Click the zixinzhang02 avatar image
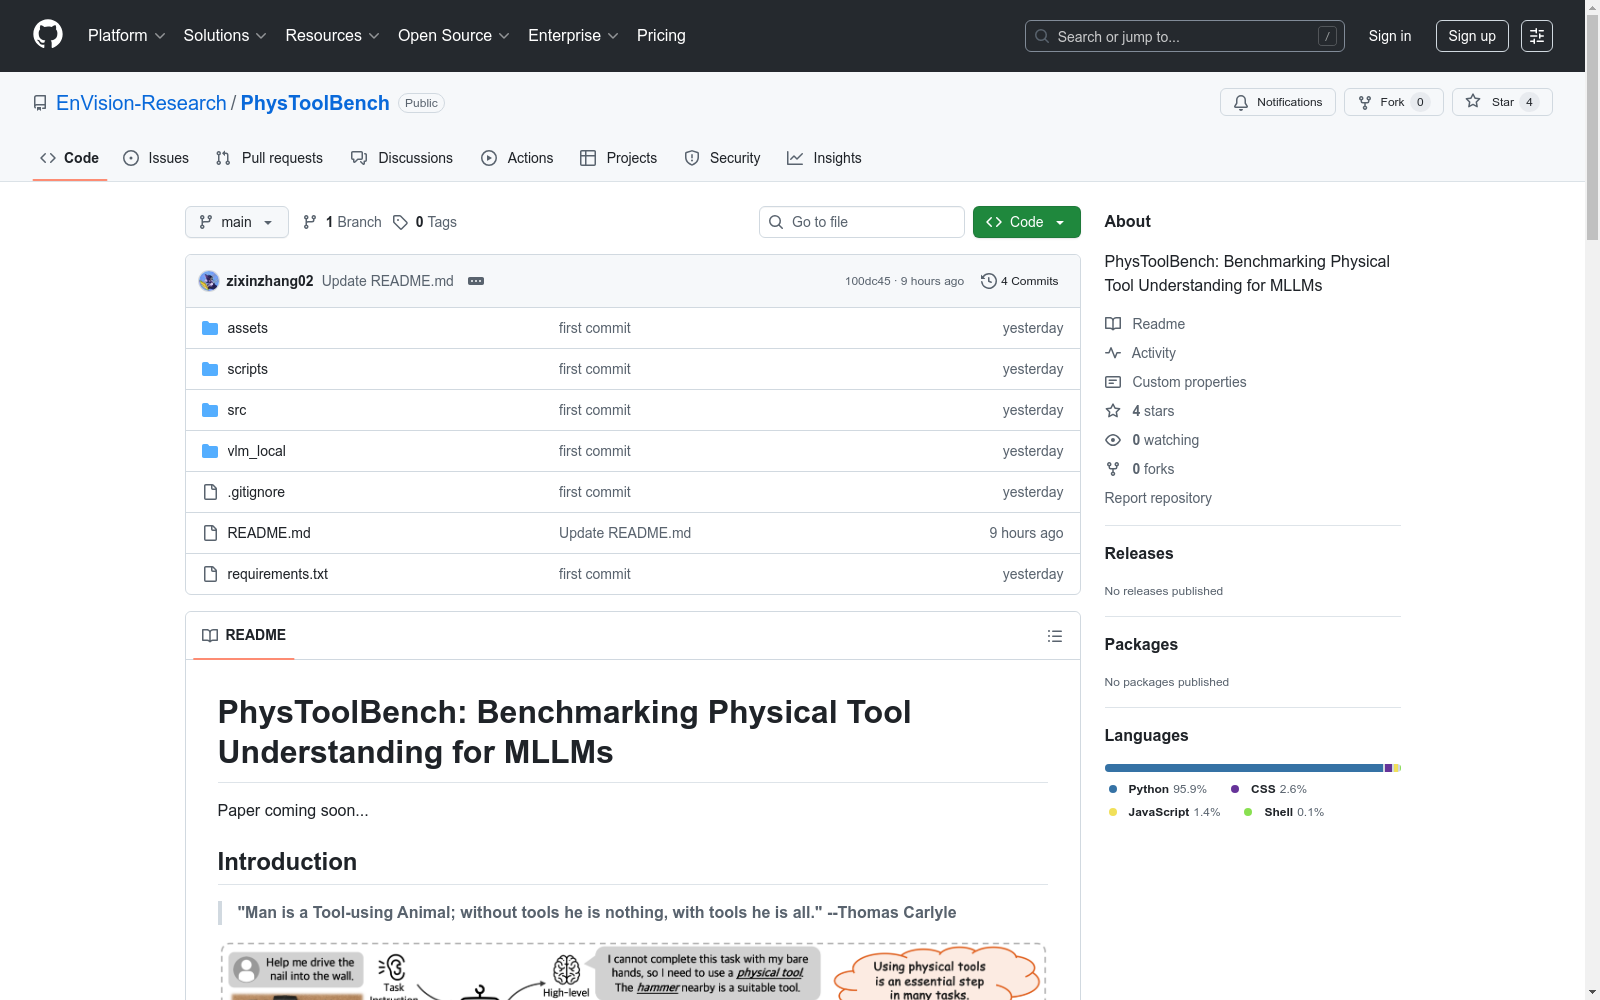The height and width of the screenshot is (1000, 1600). click(209, 281)
